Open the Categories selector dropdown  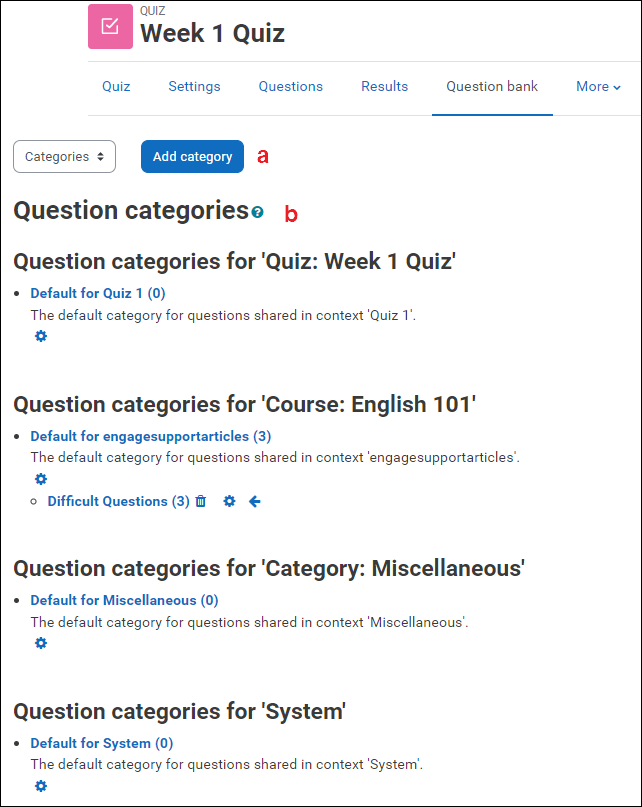point(64,157)
